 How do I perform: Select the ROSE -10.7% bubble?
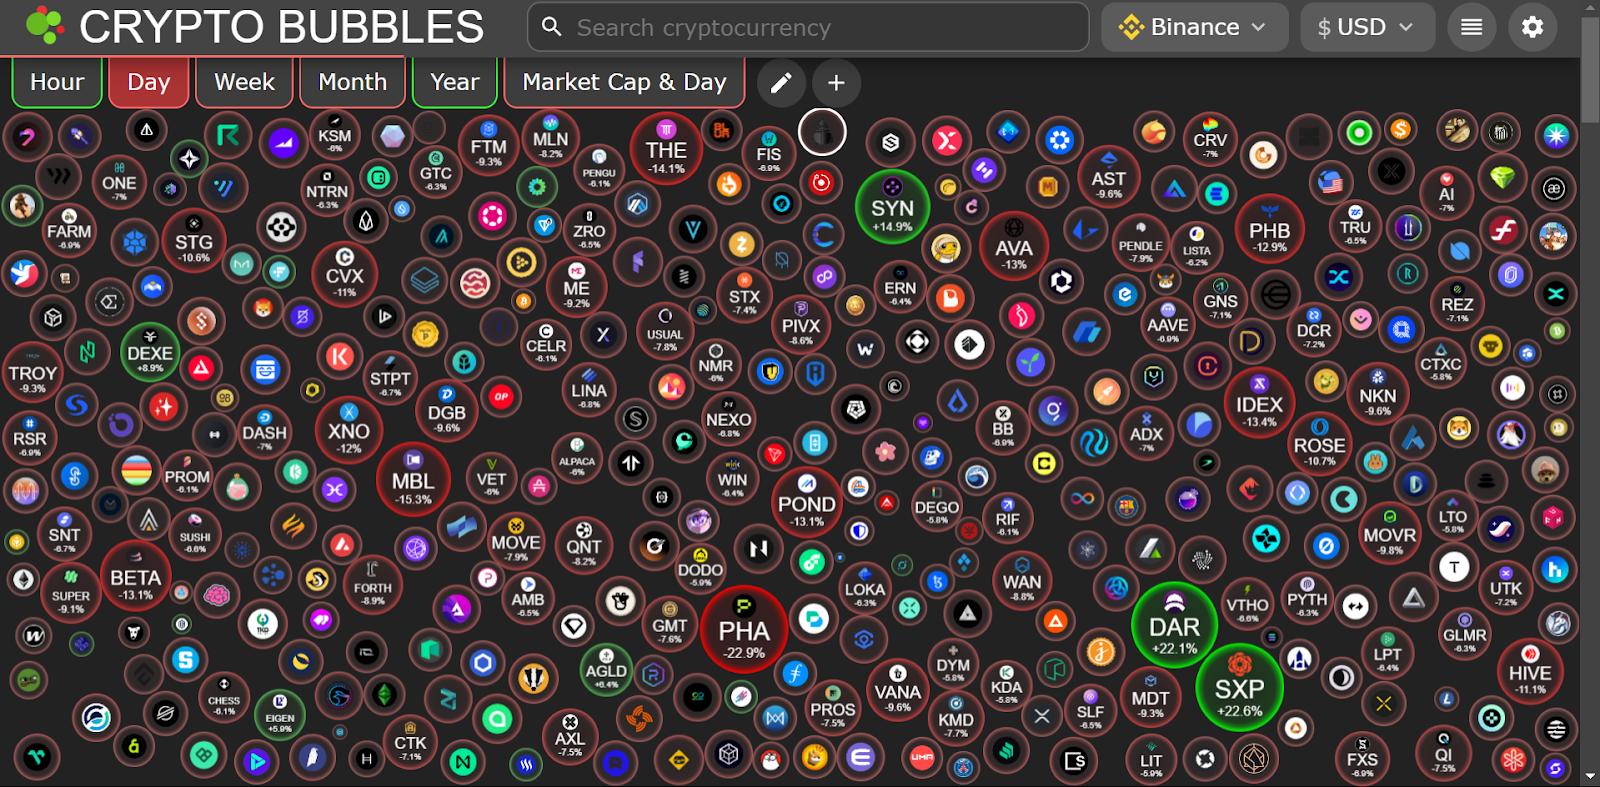(1320, 444)
